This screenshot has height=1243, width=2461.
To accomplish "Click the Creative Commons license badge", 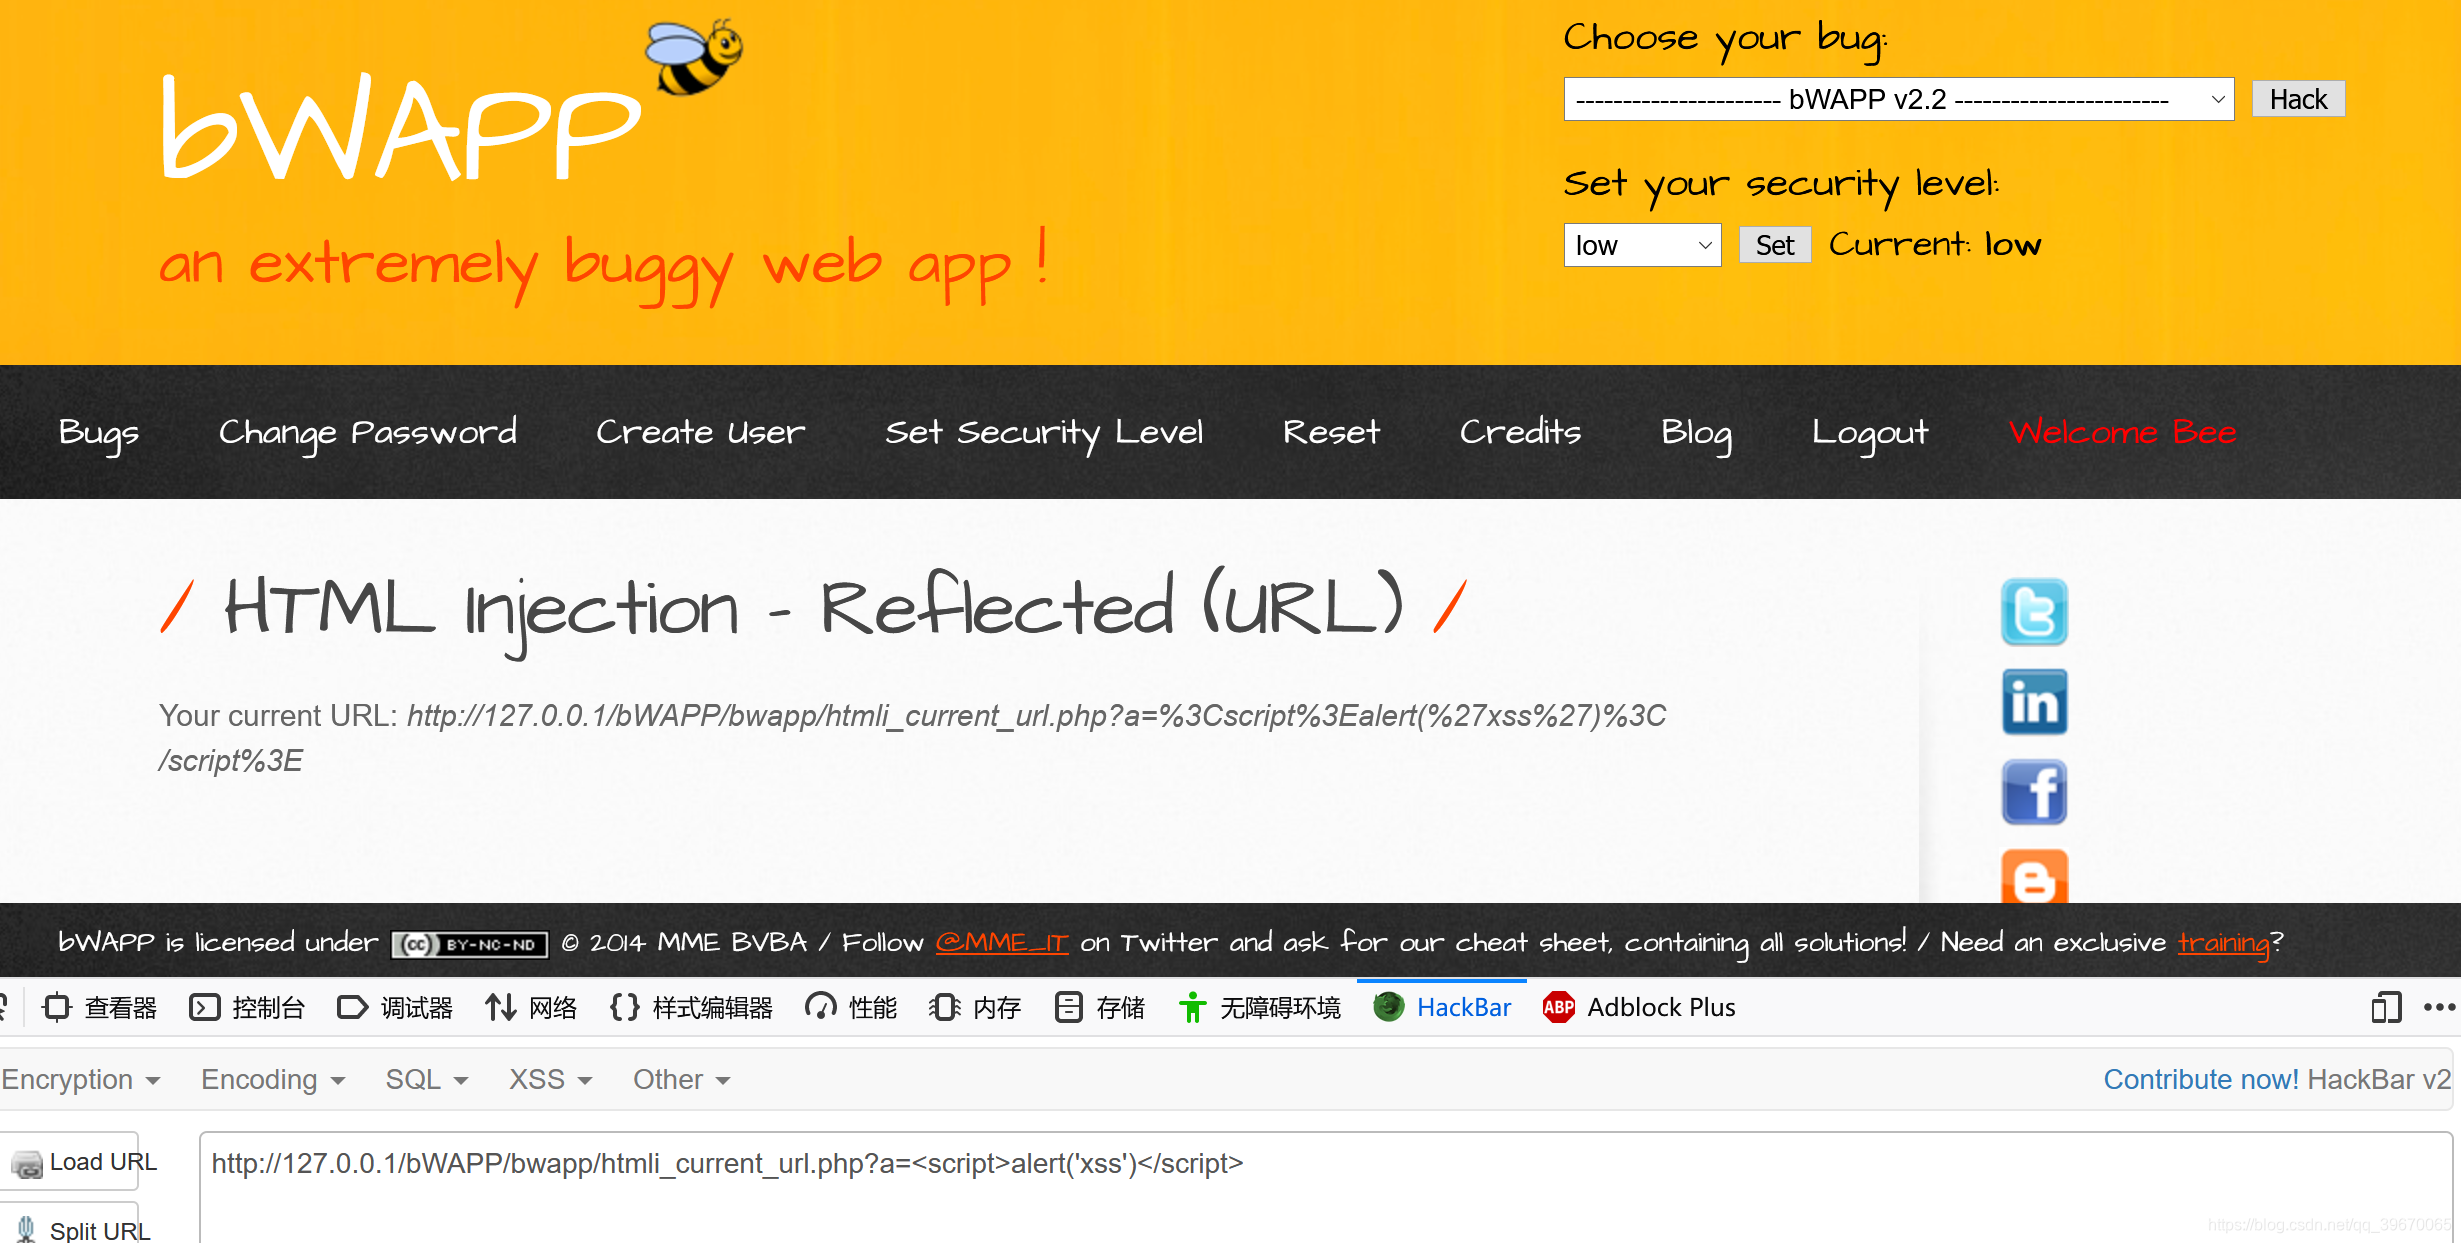I will [x=470, y=944].
